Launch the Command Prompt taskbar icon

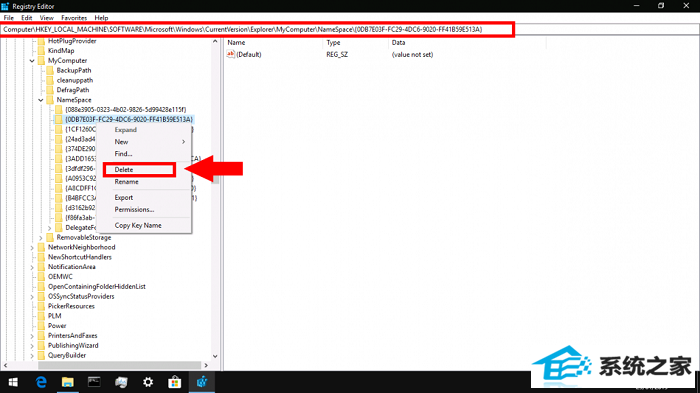(94, 382)
